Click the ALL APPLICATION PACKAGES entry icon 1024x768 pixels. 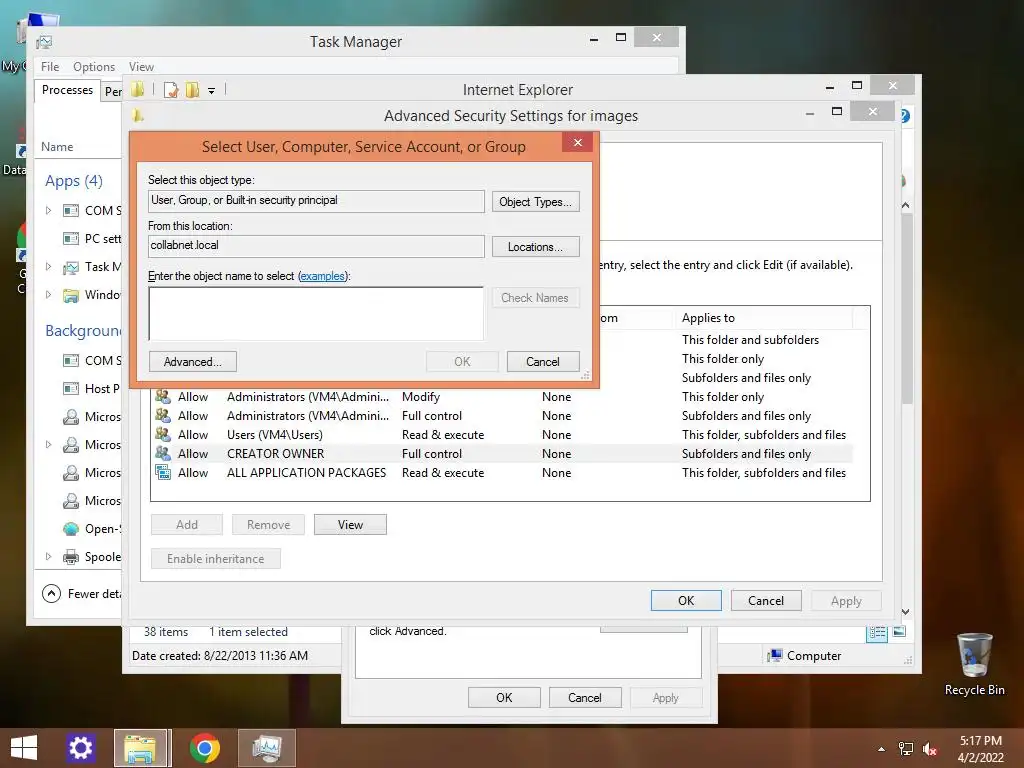(x=163, y=472)
